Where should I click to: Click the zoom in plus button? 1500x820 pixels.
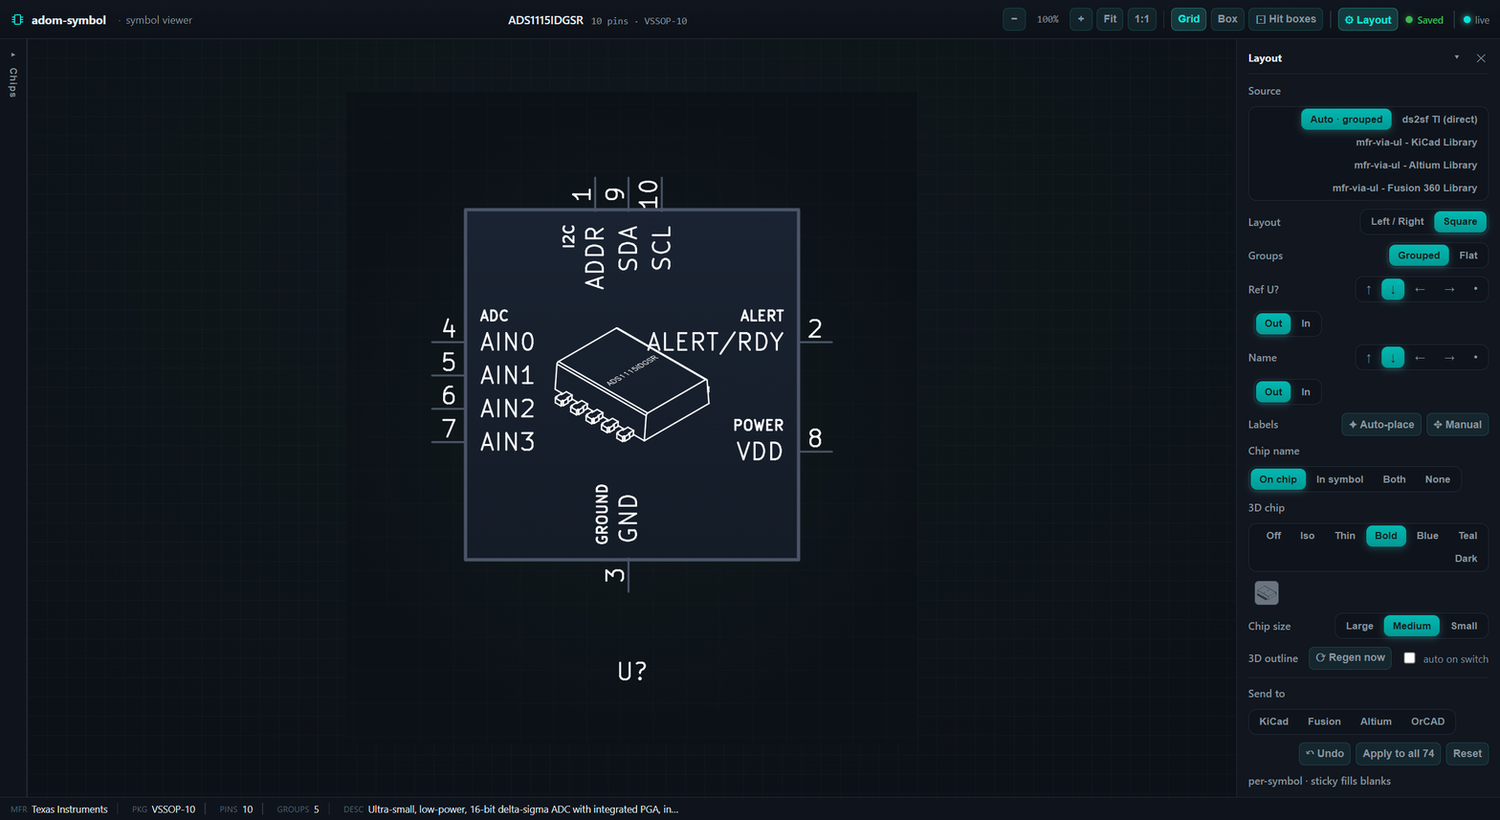(x=1081, y=19)
